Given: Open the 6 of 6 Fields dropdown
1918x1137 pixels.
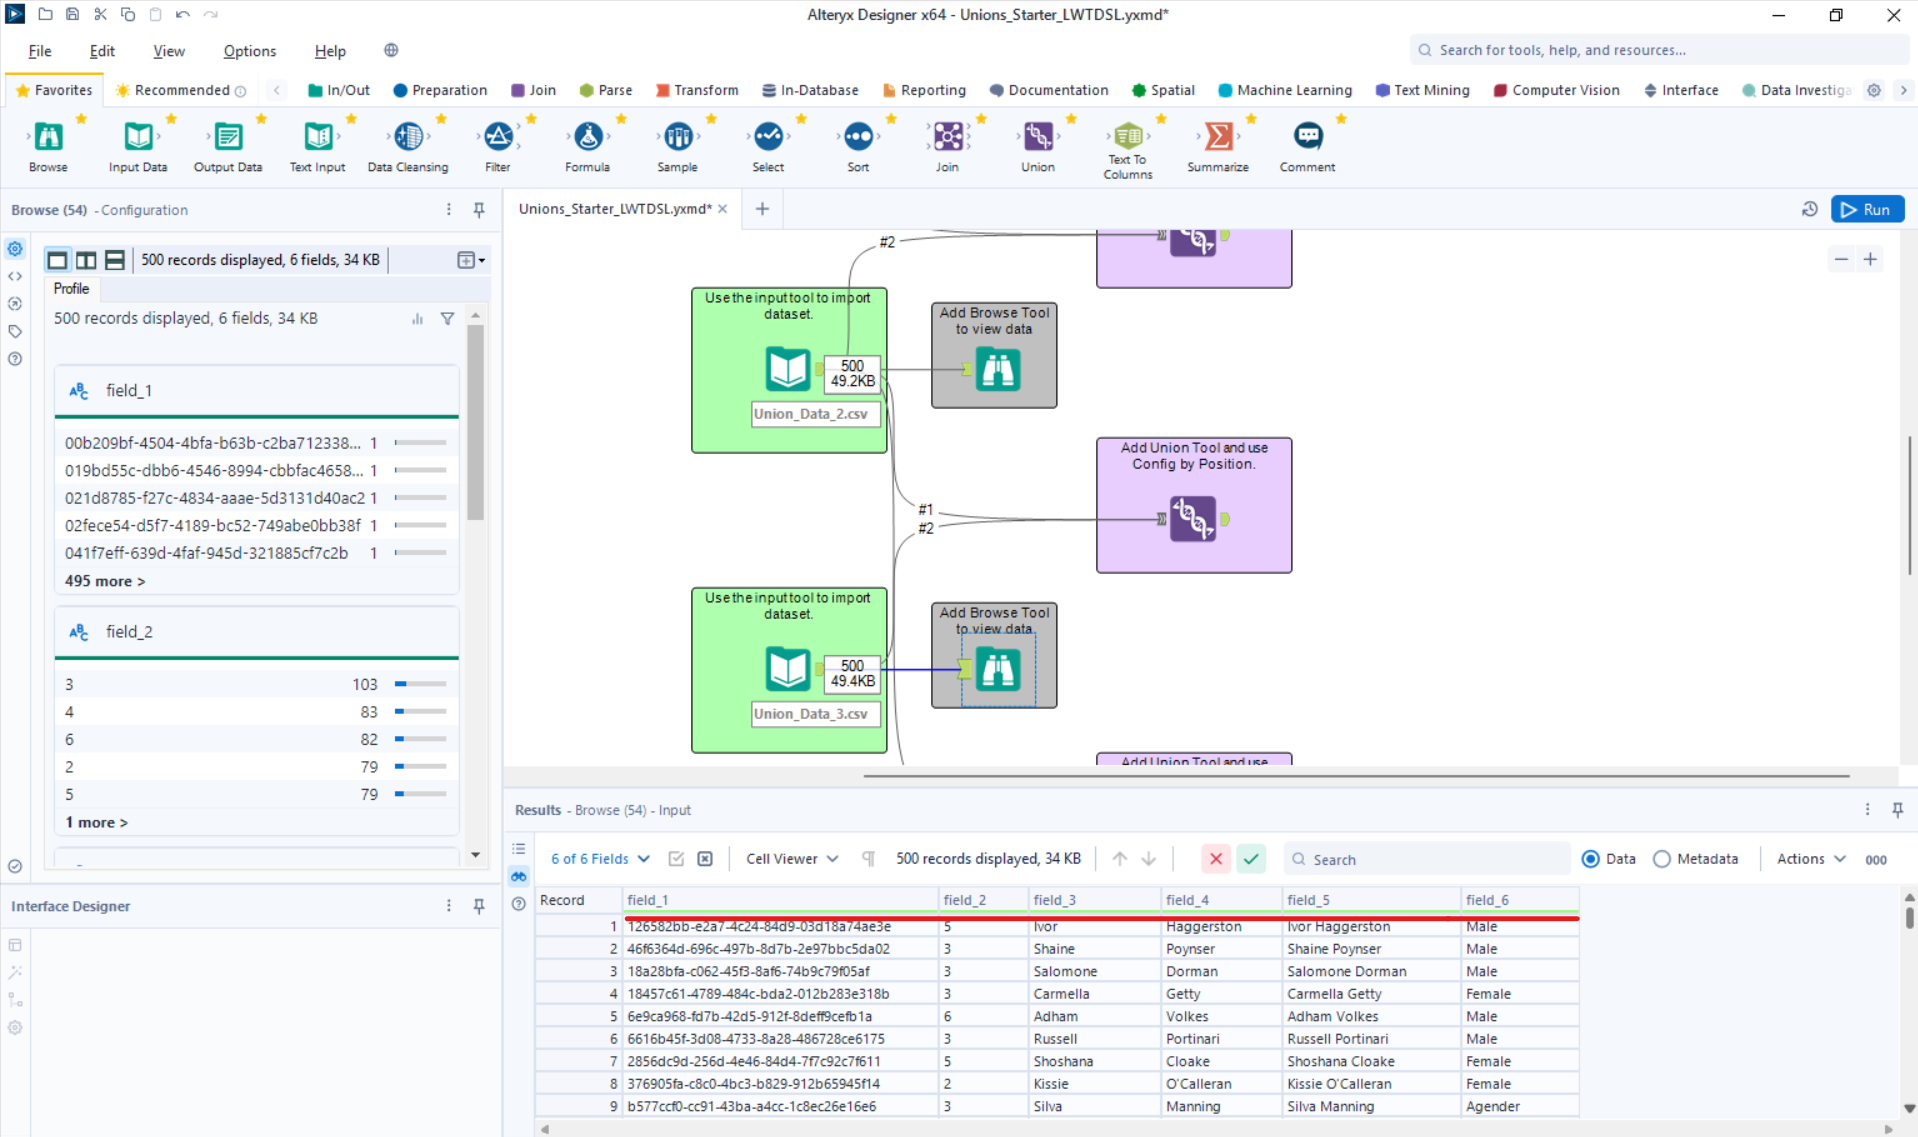Looking at the screenshot, I should tap(600, 859).
